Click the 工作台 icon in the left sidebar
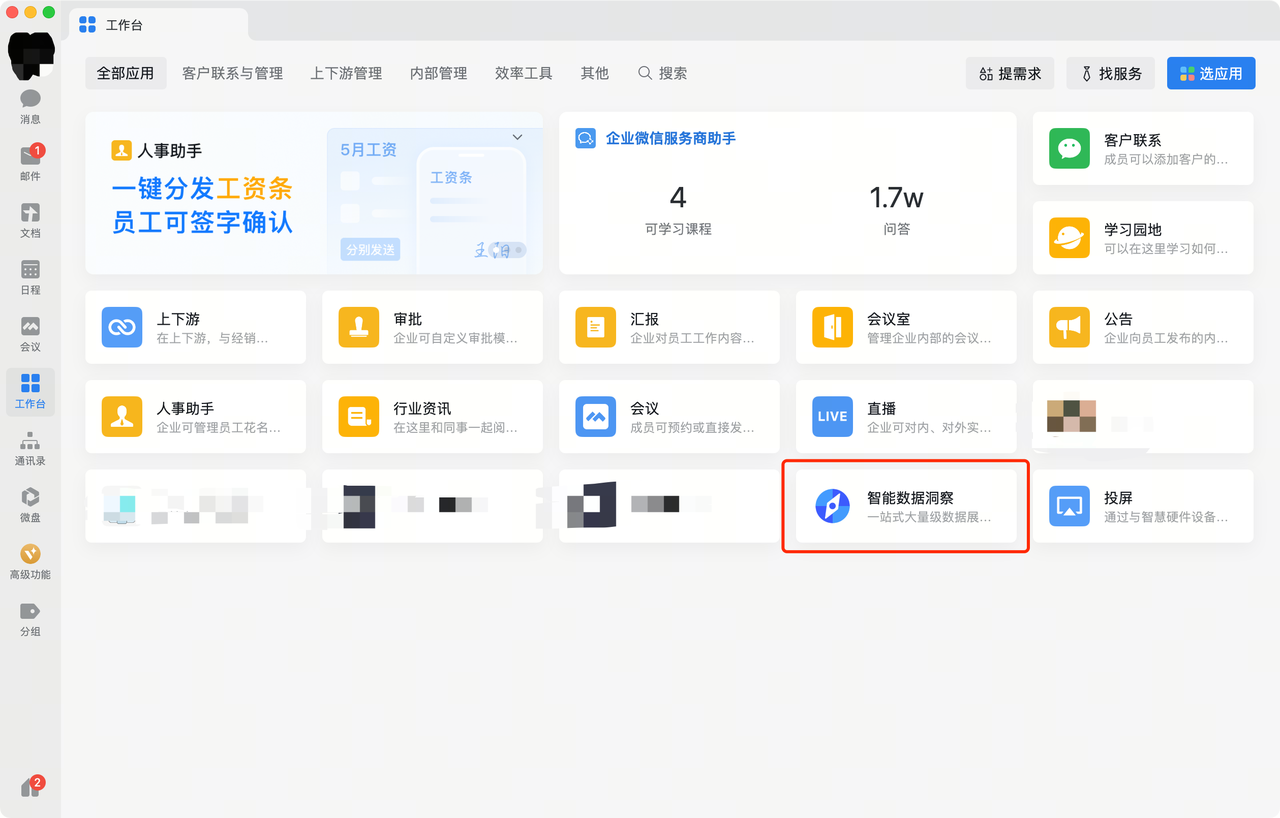This screenshot has width=1280, height=818. click(30, 391)
